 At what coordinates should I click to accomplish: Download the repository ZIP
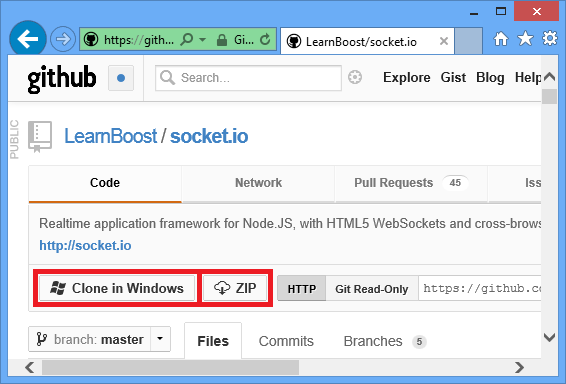235,288
